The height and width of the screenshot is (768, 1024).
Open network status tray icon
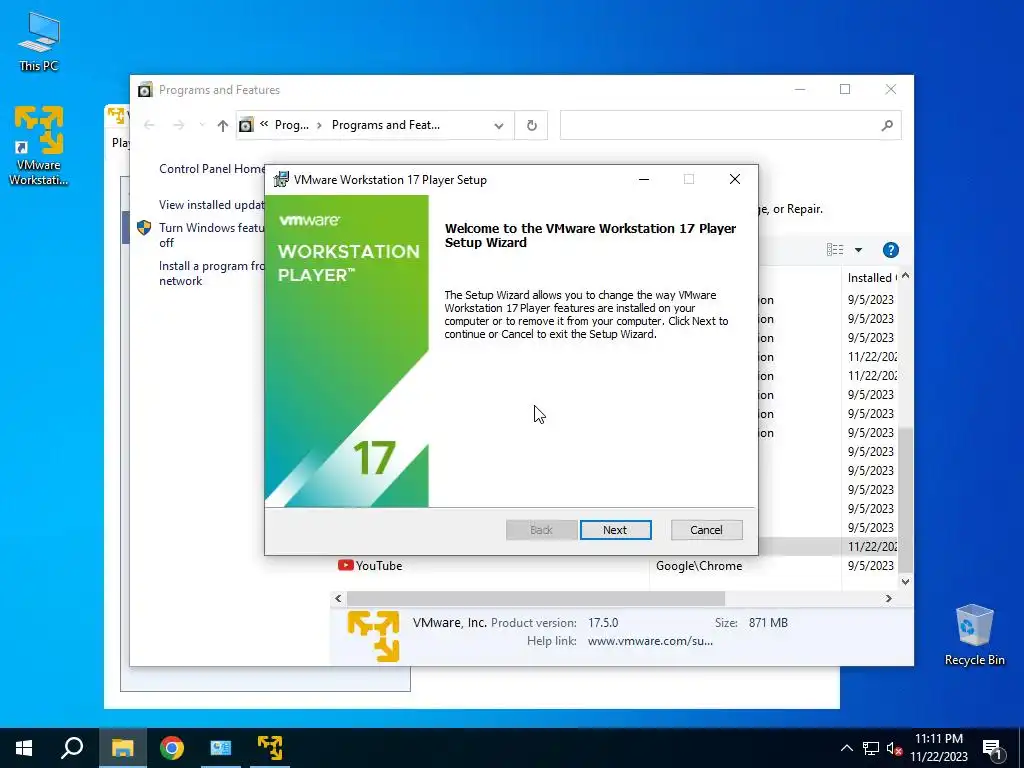tap(871, 748)
